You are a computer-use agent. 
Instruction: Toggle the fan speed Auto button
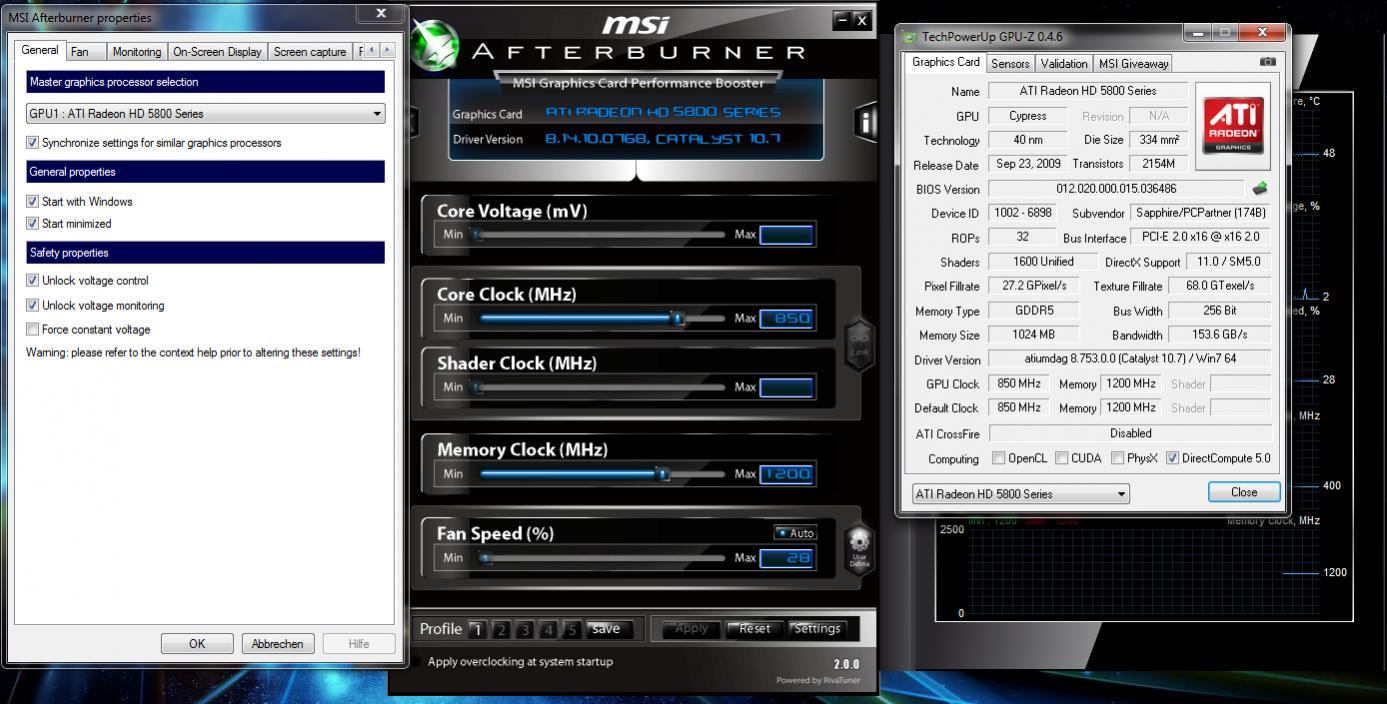point(795,533)
